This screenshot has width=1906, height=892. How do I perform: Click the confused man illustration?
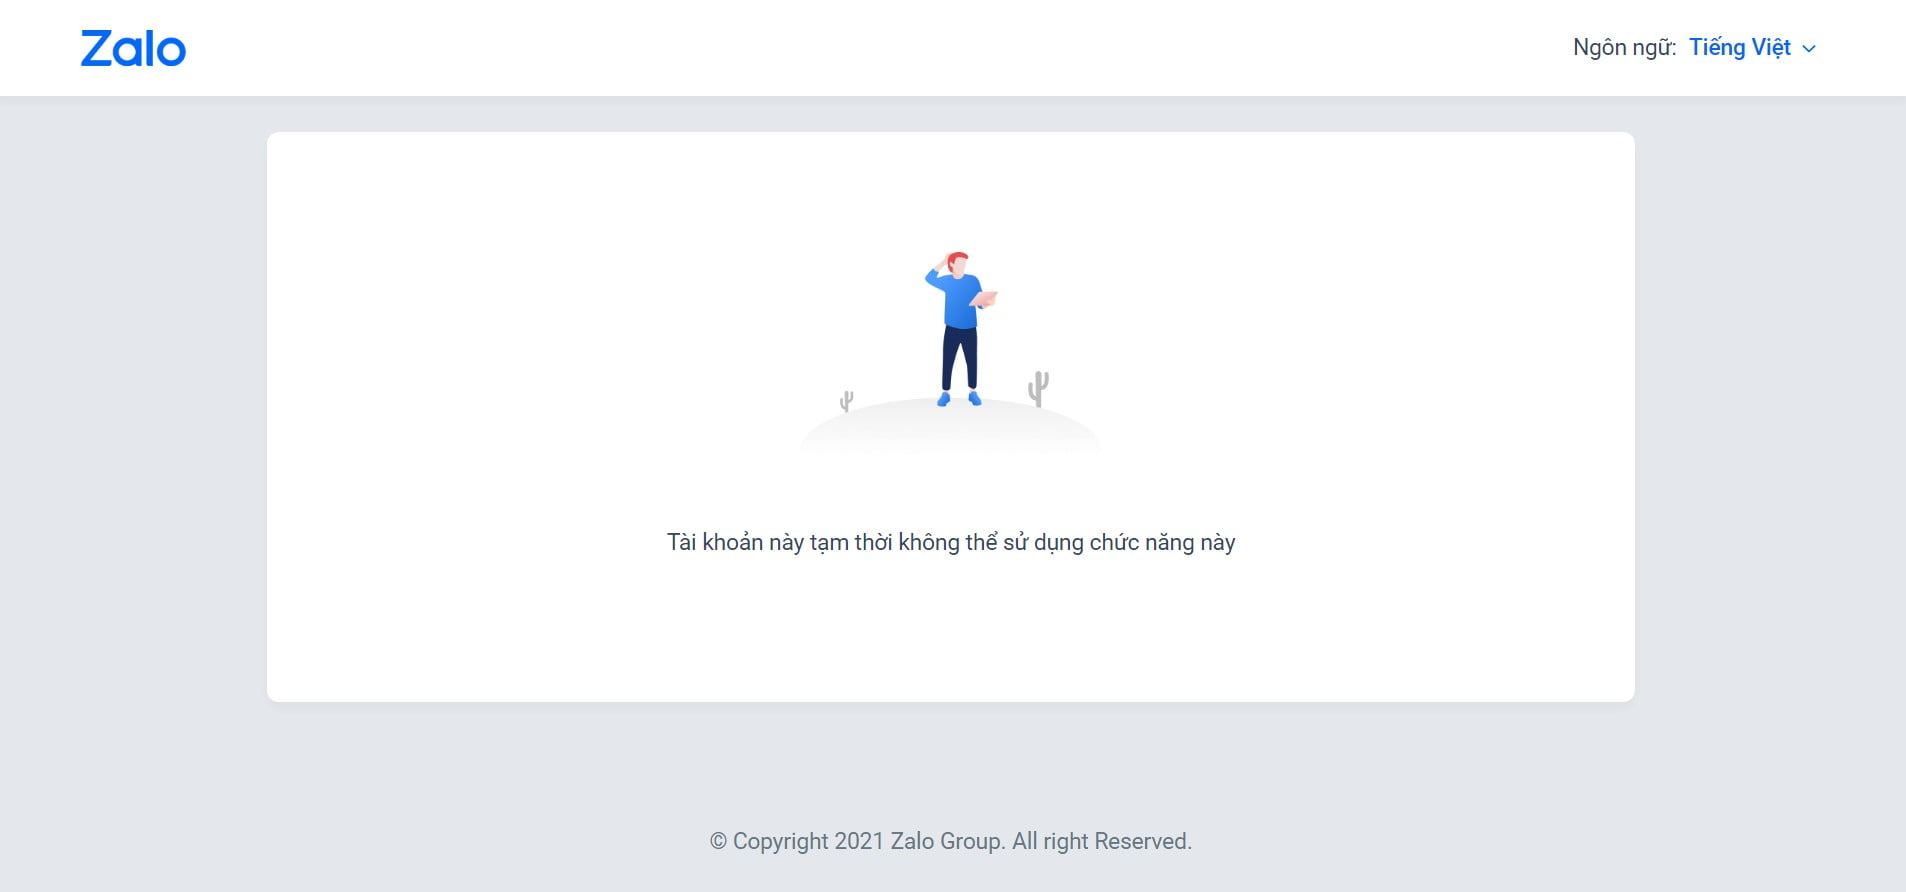click(x=958, y=329)
